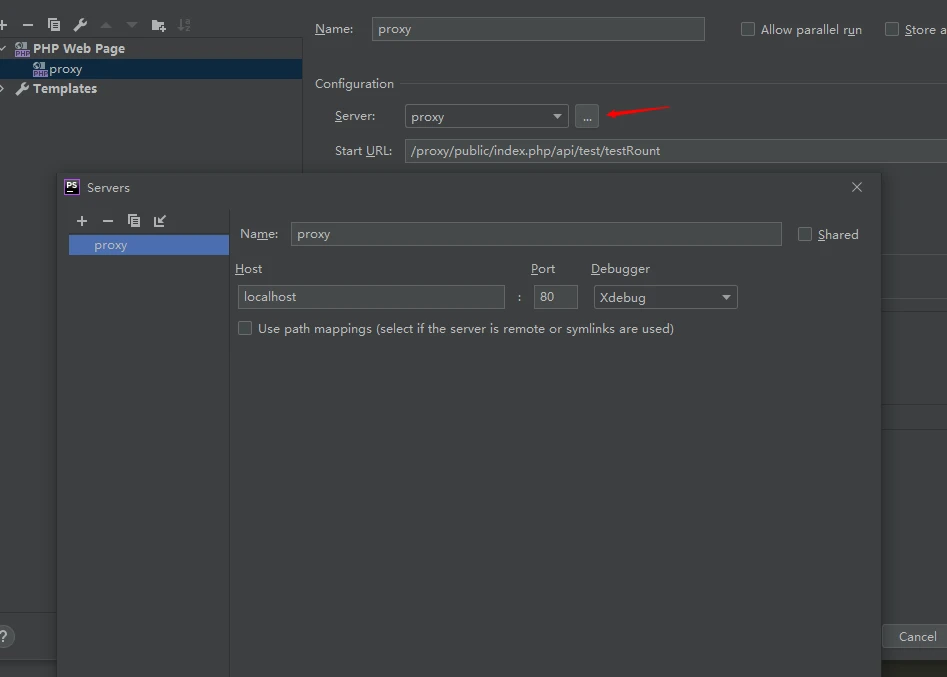
Task: Enable the Shared checkbox
Action: coord(805,234)
